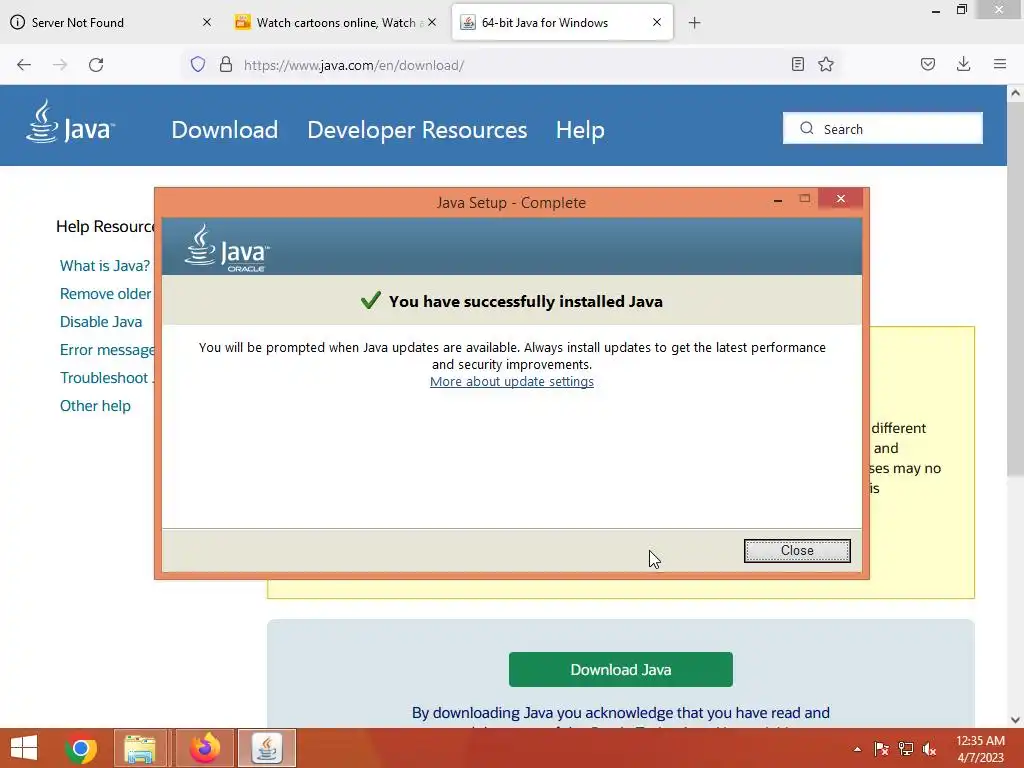Open the Error message help link
The width and height of the screenshot is (1024, 768).
coord(107,350)
